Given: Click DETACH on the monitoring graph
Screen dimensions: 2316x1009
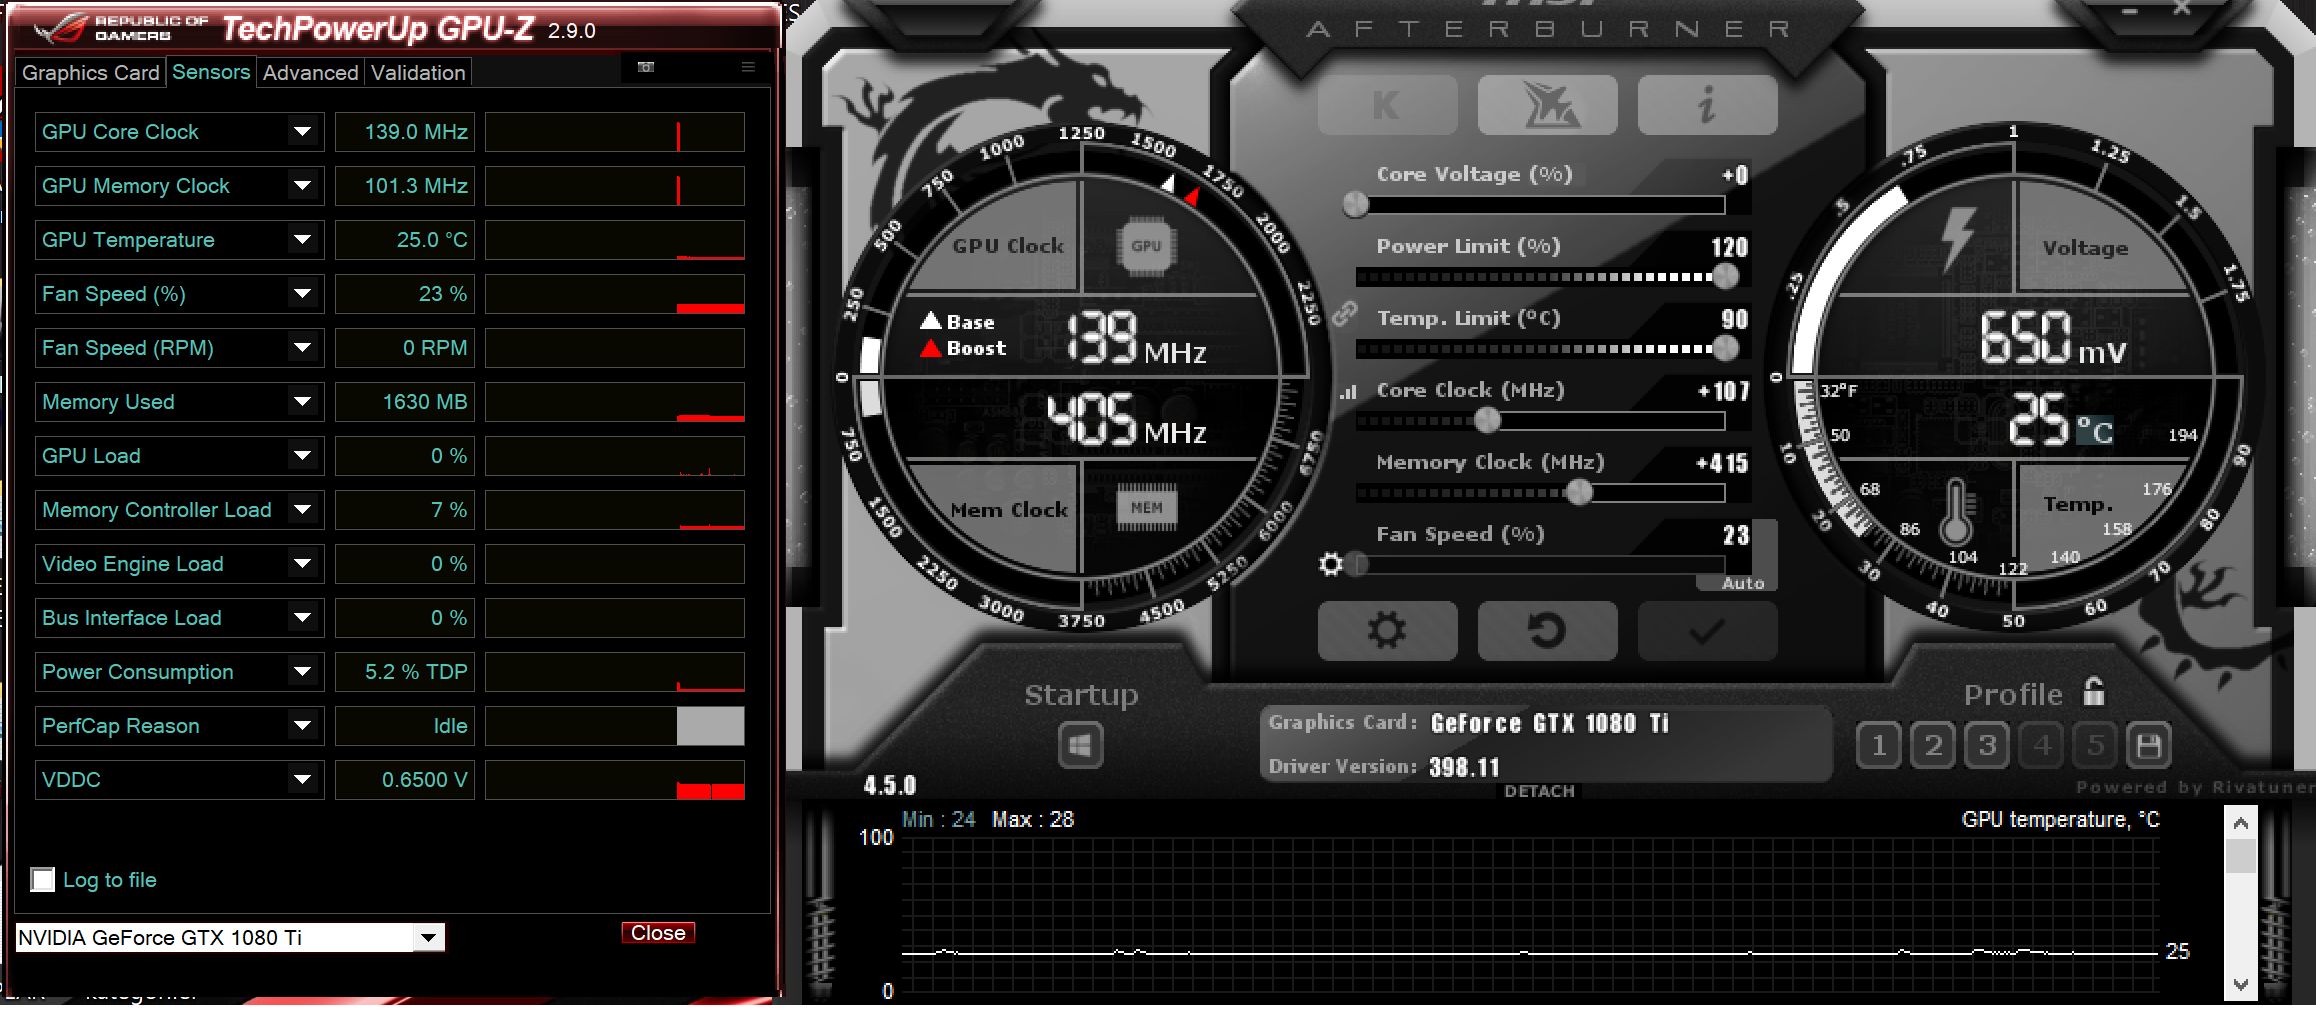Looking at the screenshot, I should pos(1539,791).
